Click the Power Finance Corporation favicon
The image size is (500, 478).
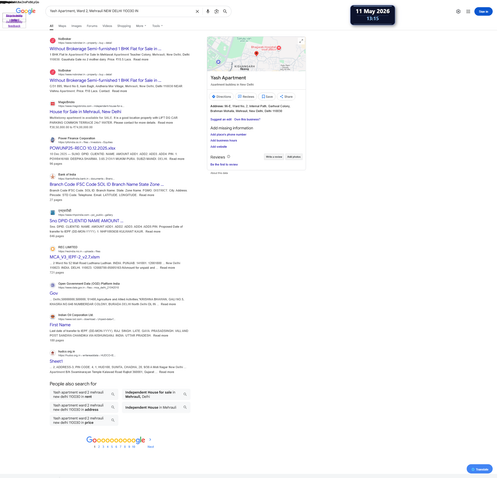53,140
